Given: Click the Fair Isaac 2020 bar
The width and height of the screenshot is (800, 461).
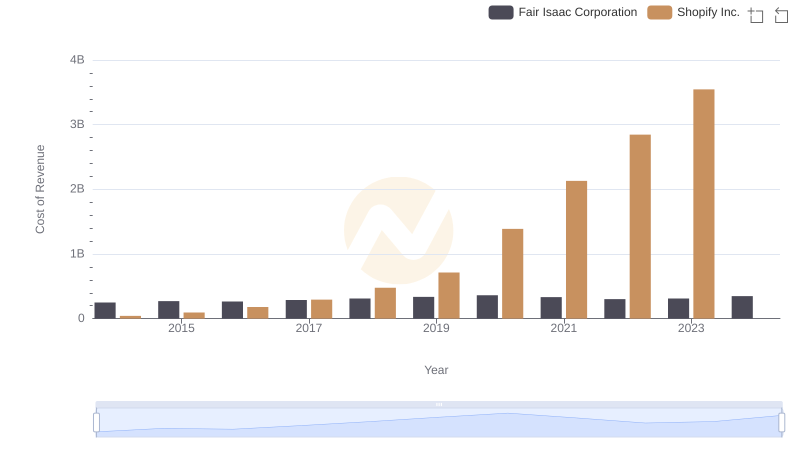Looking at the screenshot, I should point(487,306).
